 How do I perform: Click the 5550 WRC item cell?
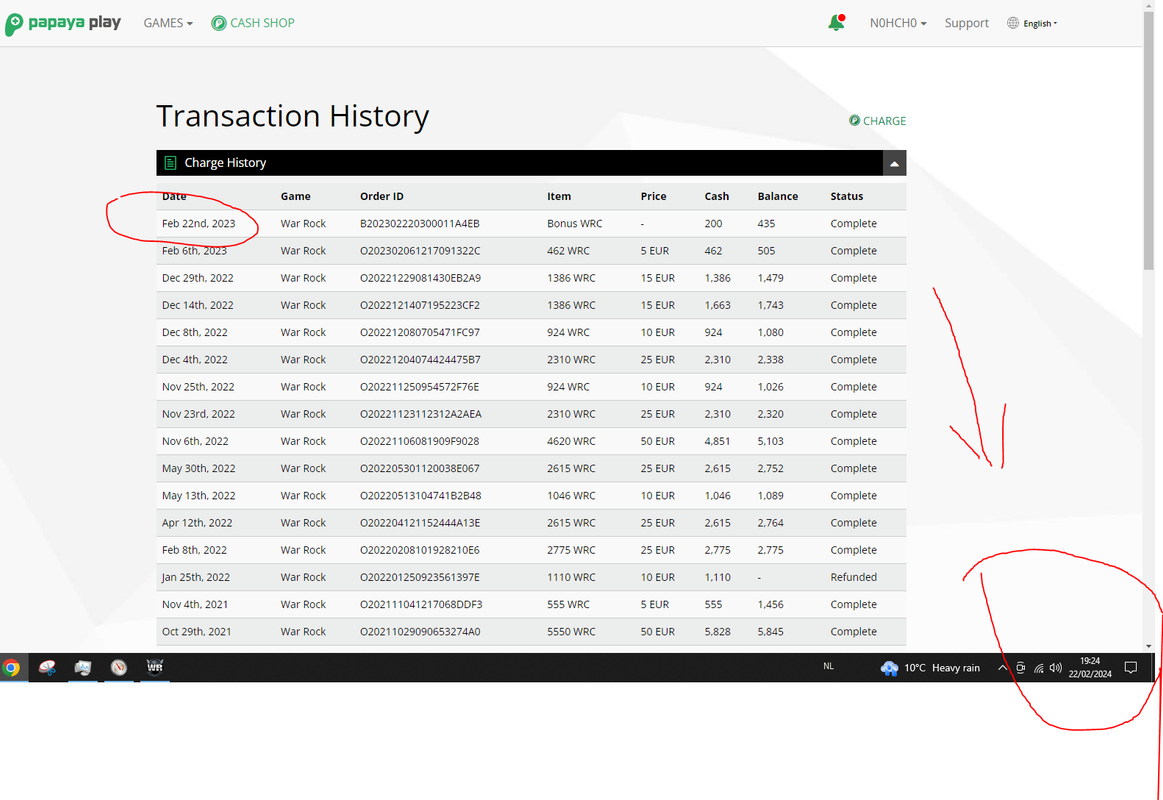[571, 632]
